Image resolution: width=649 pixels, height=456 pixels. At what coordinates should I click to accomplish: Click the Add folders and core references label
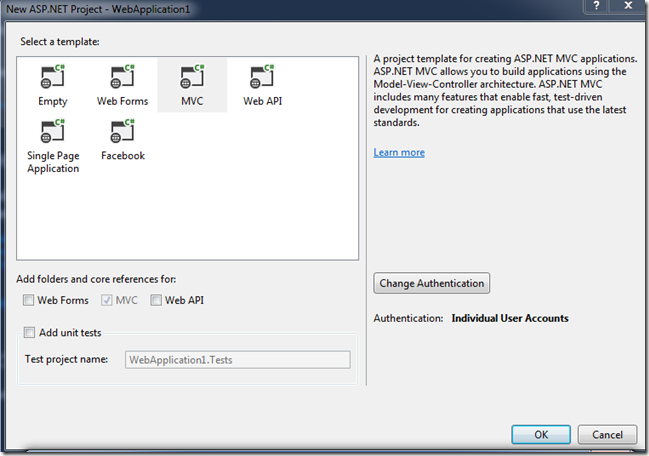click(x=96, y=279)
